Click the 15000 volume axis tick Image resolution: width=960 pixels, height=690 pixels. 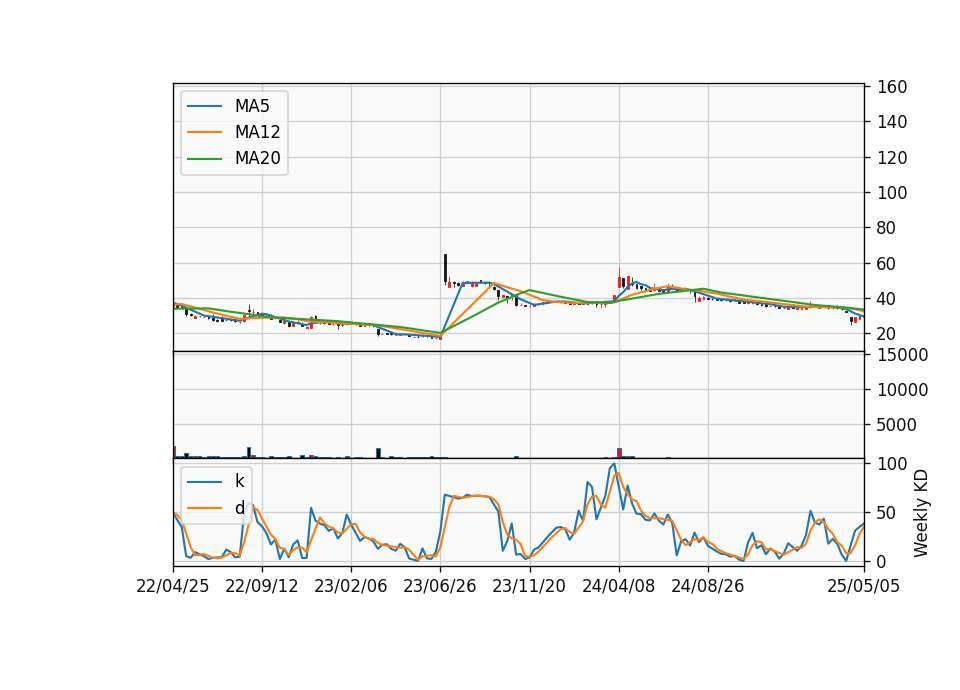902,355
